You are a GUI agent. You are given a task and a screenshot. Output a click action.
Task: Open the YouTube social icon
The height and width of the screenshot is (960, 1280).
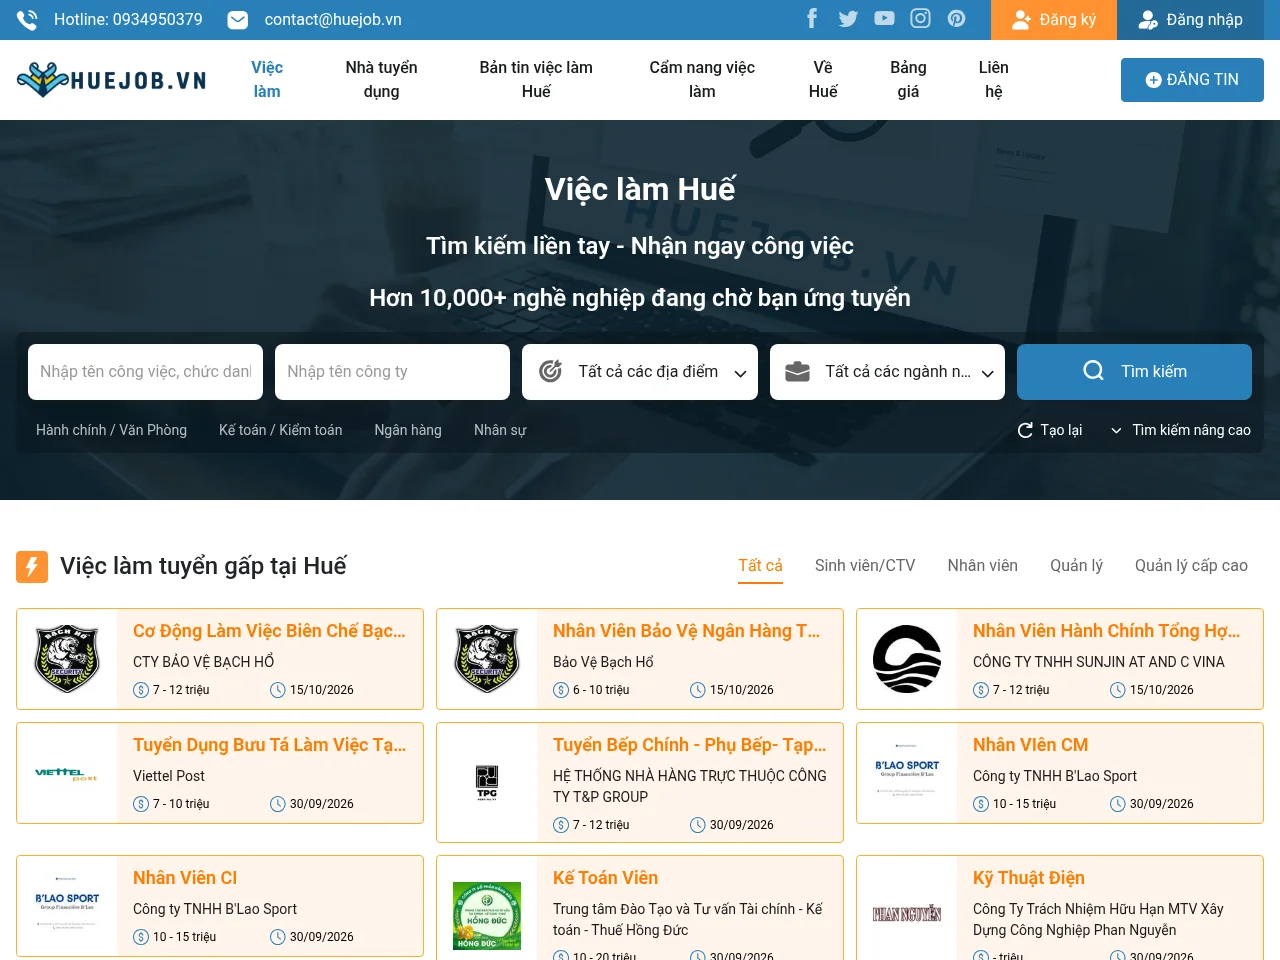point(884,18)
